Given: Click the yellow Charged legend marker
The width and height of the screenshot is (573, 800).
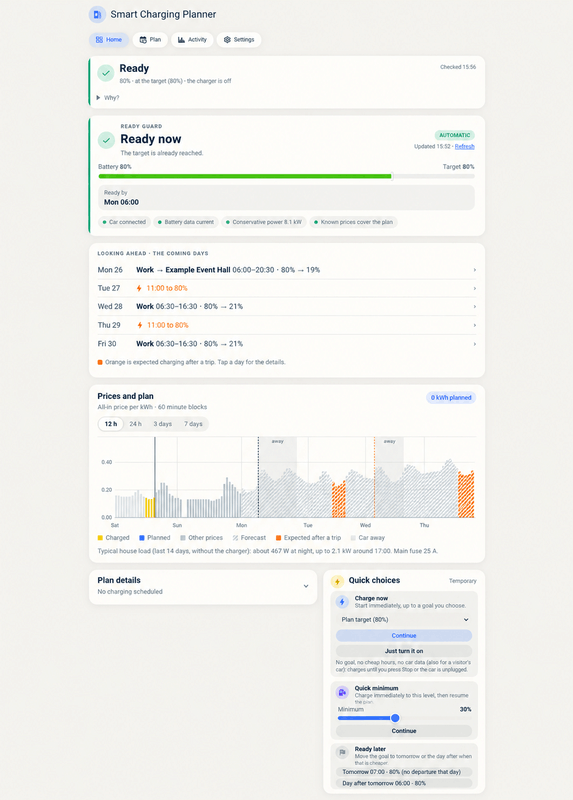Looking at the screenshot, I should pos(100,538).
